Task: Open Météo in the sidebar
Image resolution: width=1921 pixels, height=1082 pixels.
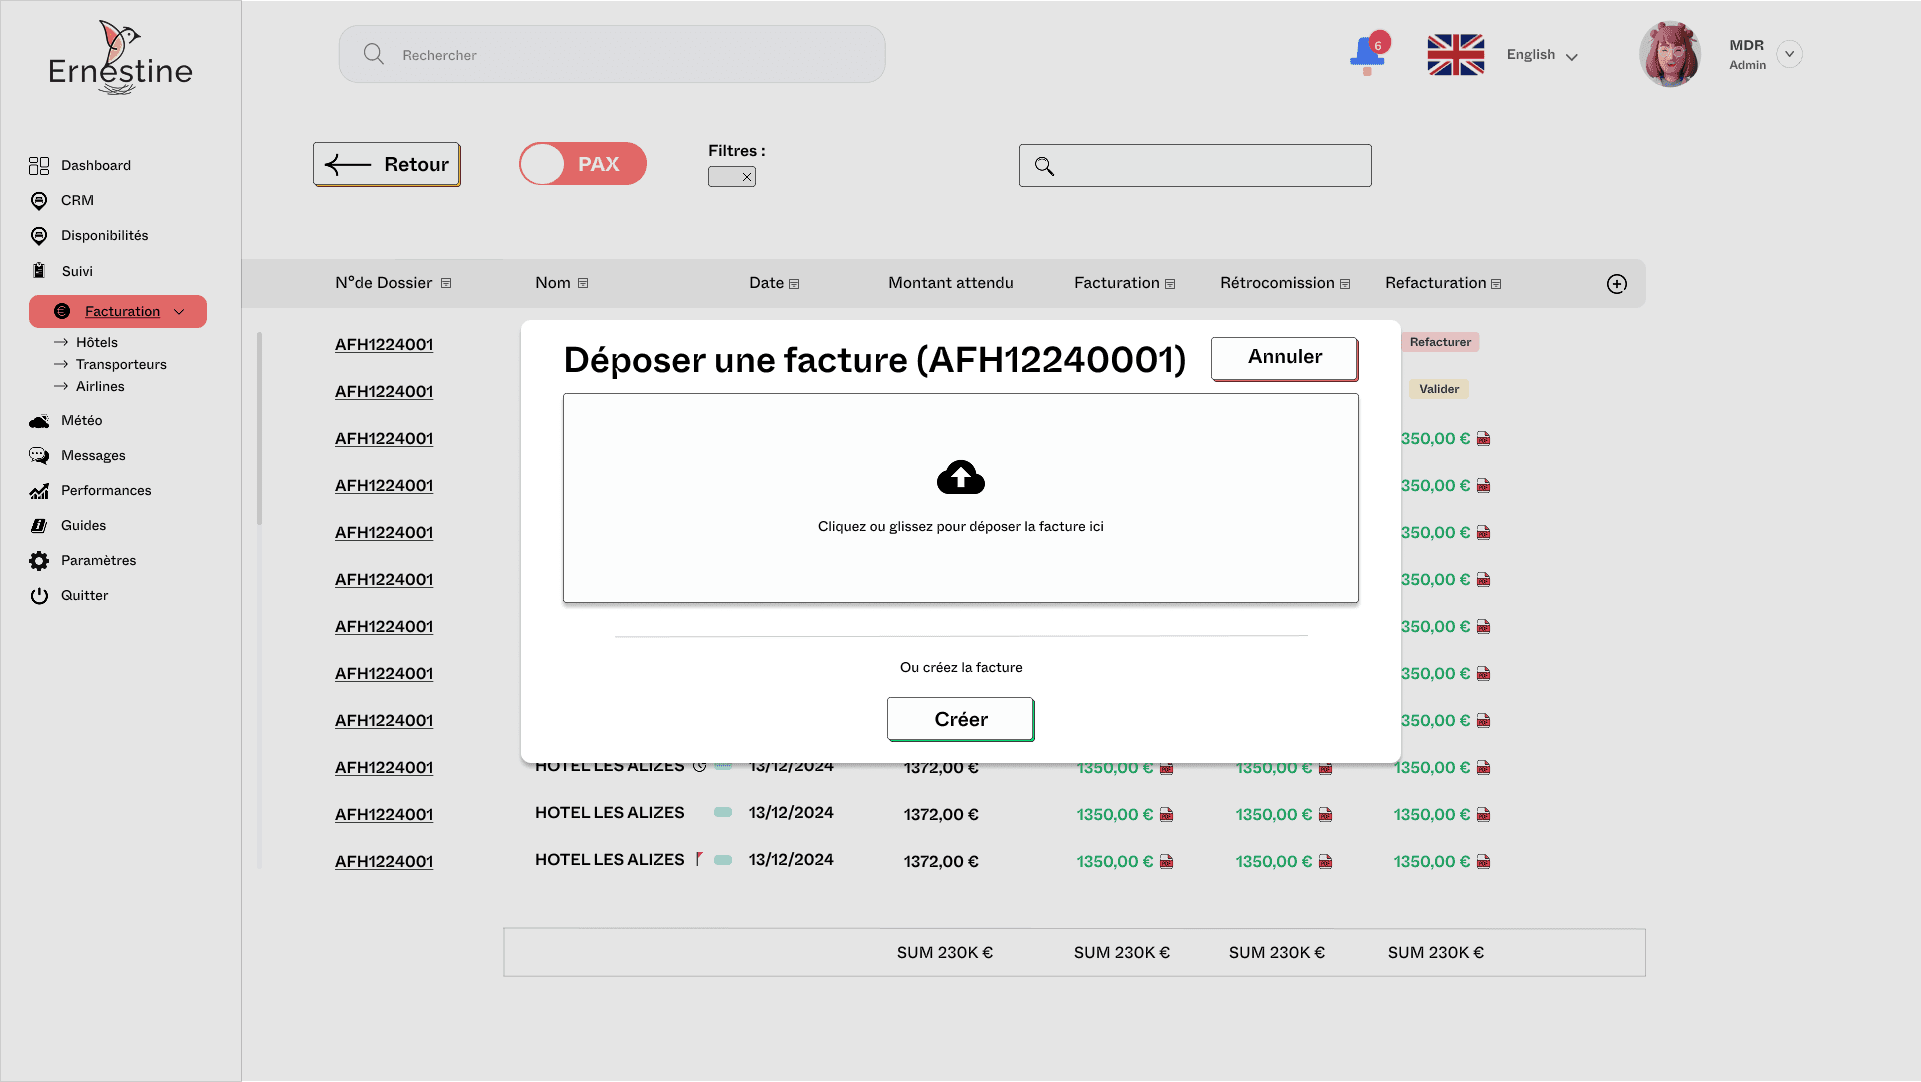Action: 81,420
